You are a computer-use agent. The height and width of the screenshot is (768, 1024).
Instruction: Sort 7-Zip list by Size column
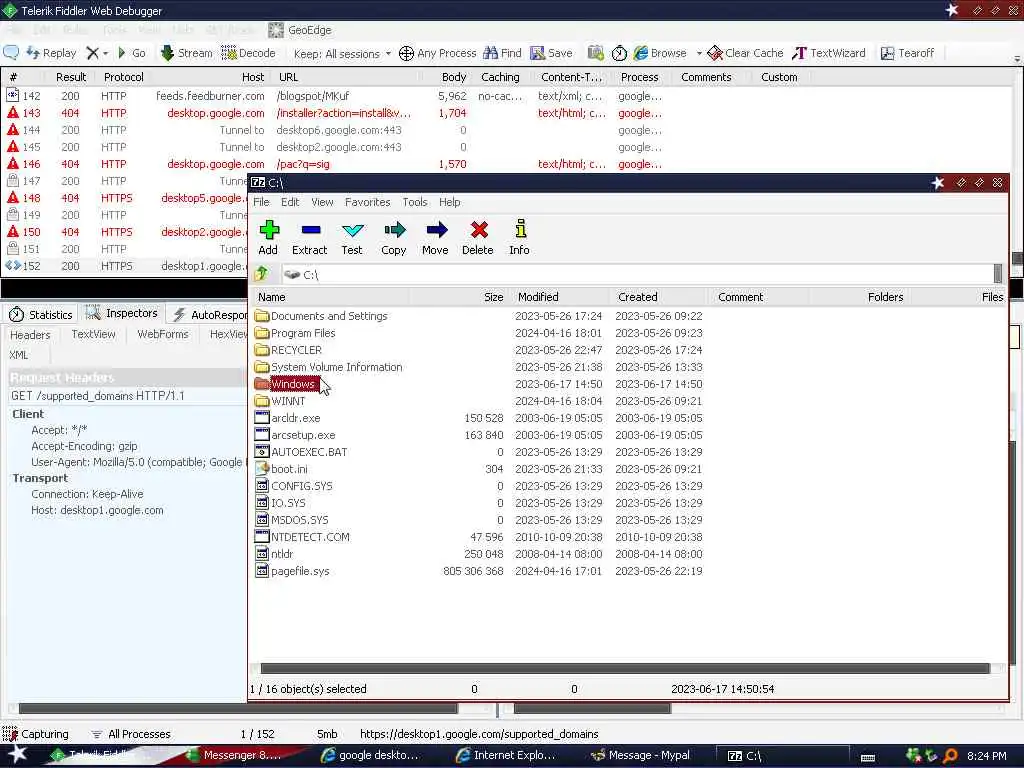(x=458, y=296)
